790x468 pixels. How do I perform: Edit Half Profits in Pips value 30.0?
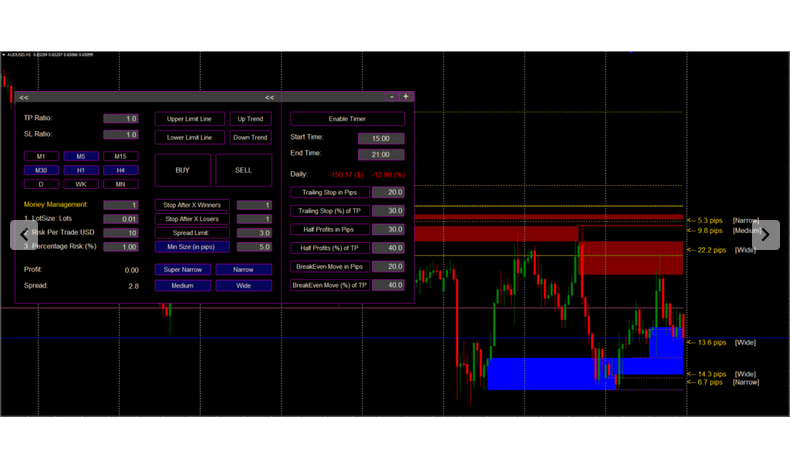pos(388,230)
